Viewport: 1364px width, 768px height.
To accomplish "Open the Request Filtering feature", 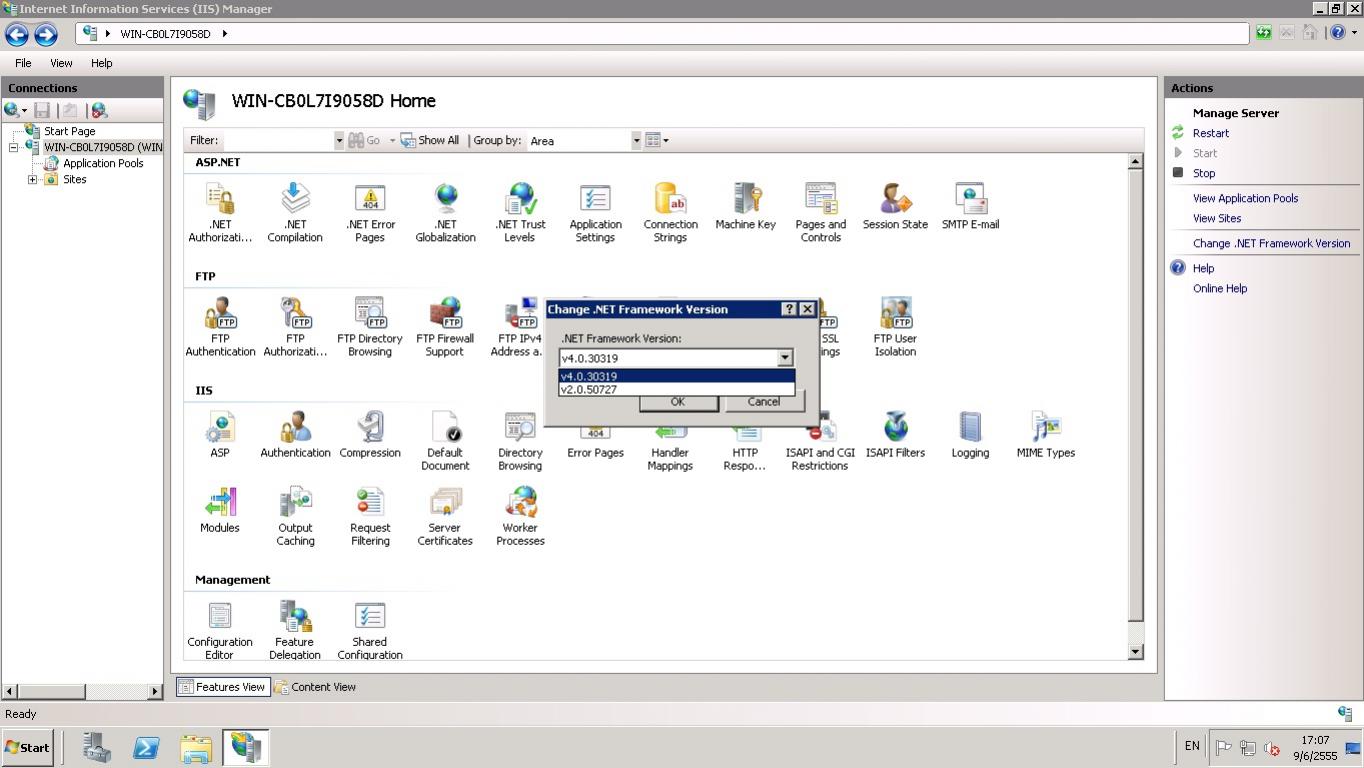I will coord(370,516).
